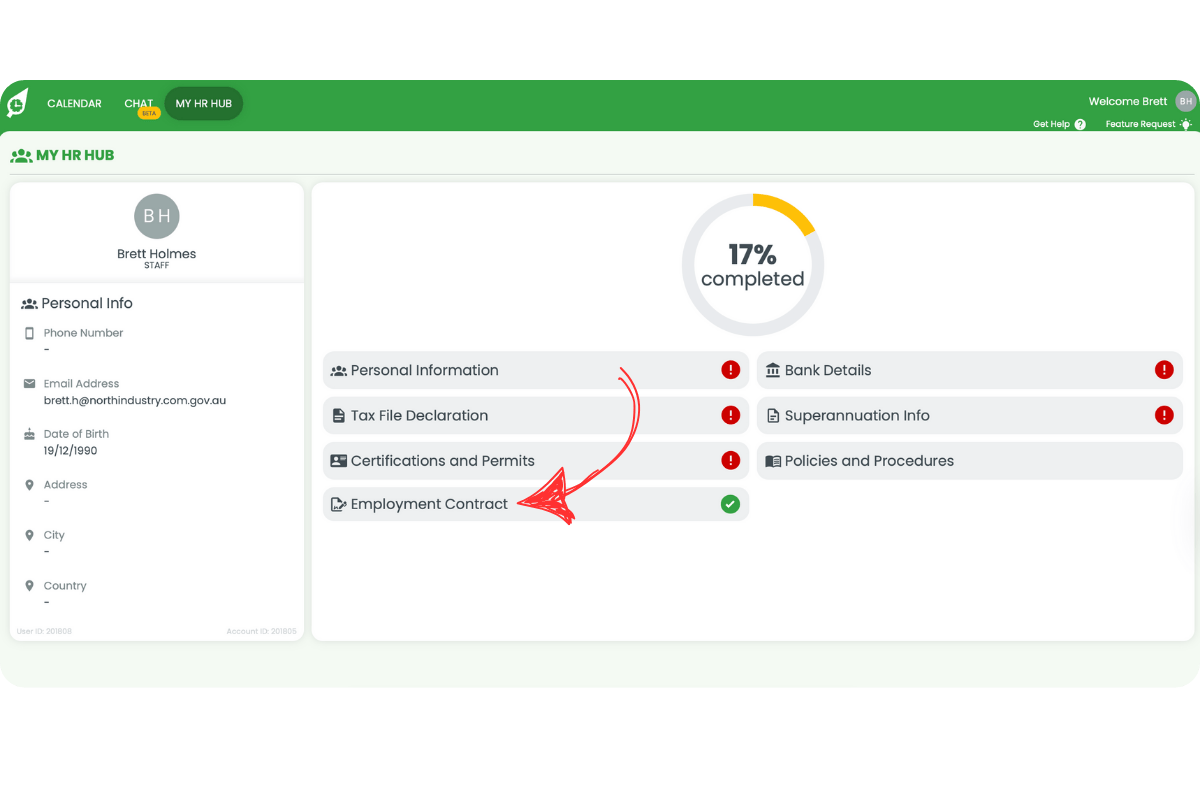Click the Welcome Brett text link
This screenshot has width=1200, height=800.
1129,100
